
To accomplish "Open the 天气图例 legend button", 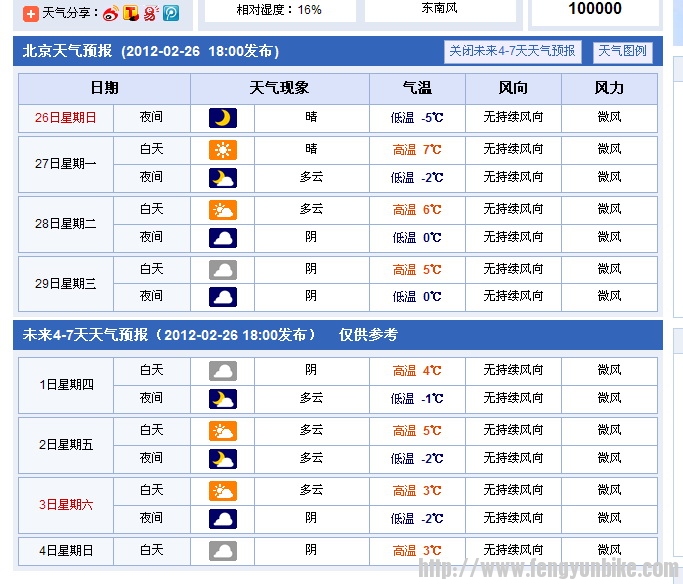I will click(622, 52).
